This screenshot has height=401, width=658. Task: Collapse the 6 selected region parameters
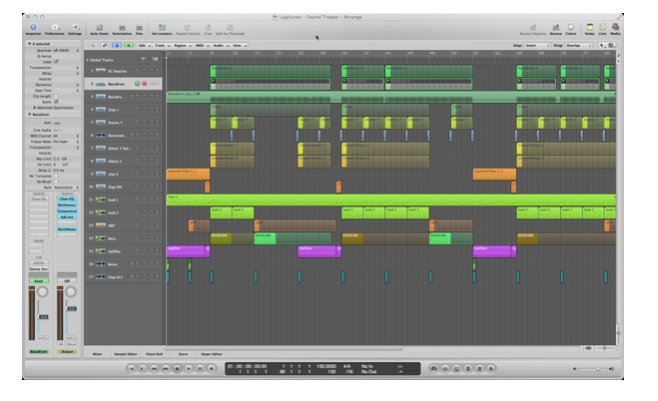click(29, 44)
